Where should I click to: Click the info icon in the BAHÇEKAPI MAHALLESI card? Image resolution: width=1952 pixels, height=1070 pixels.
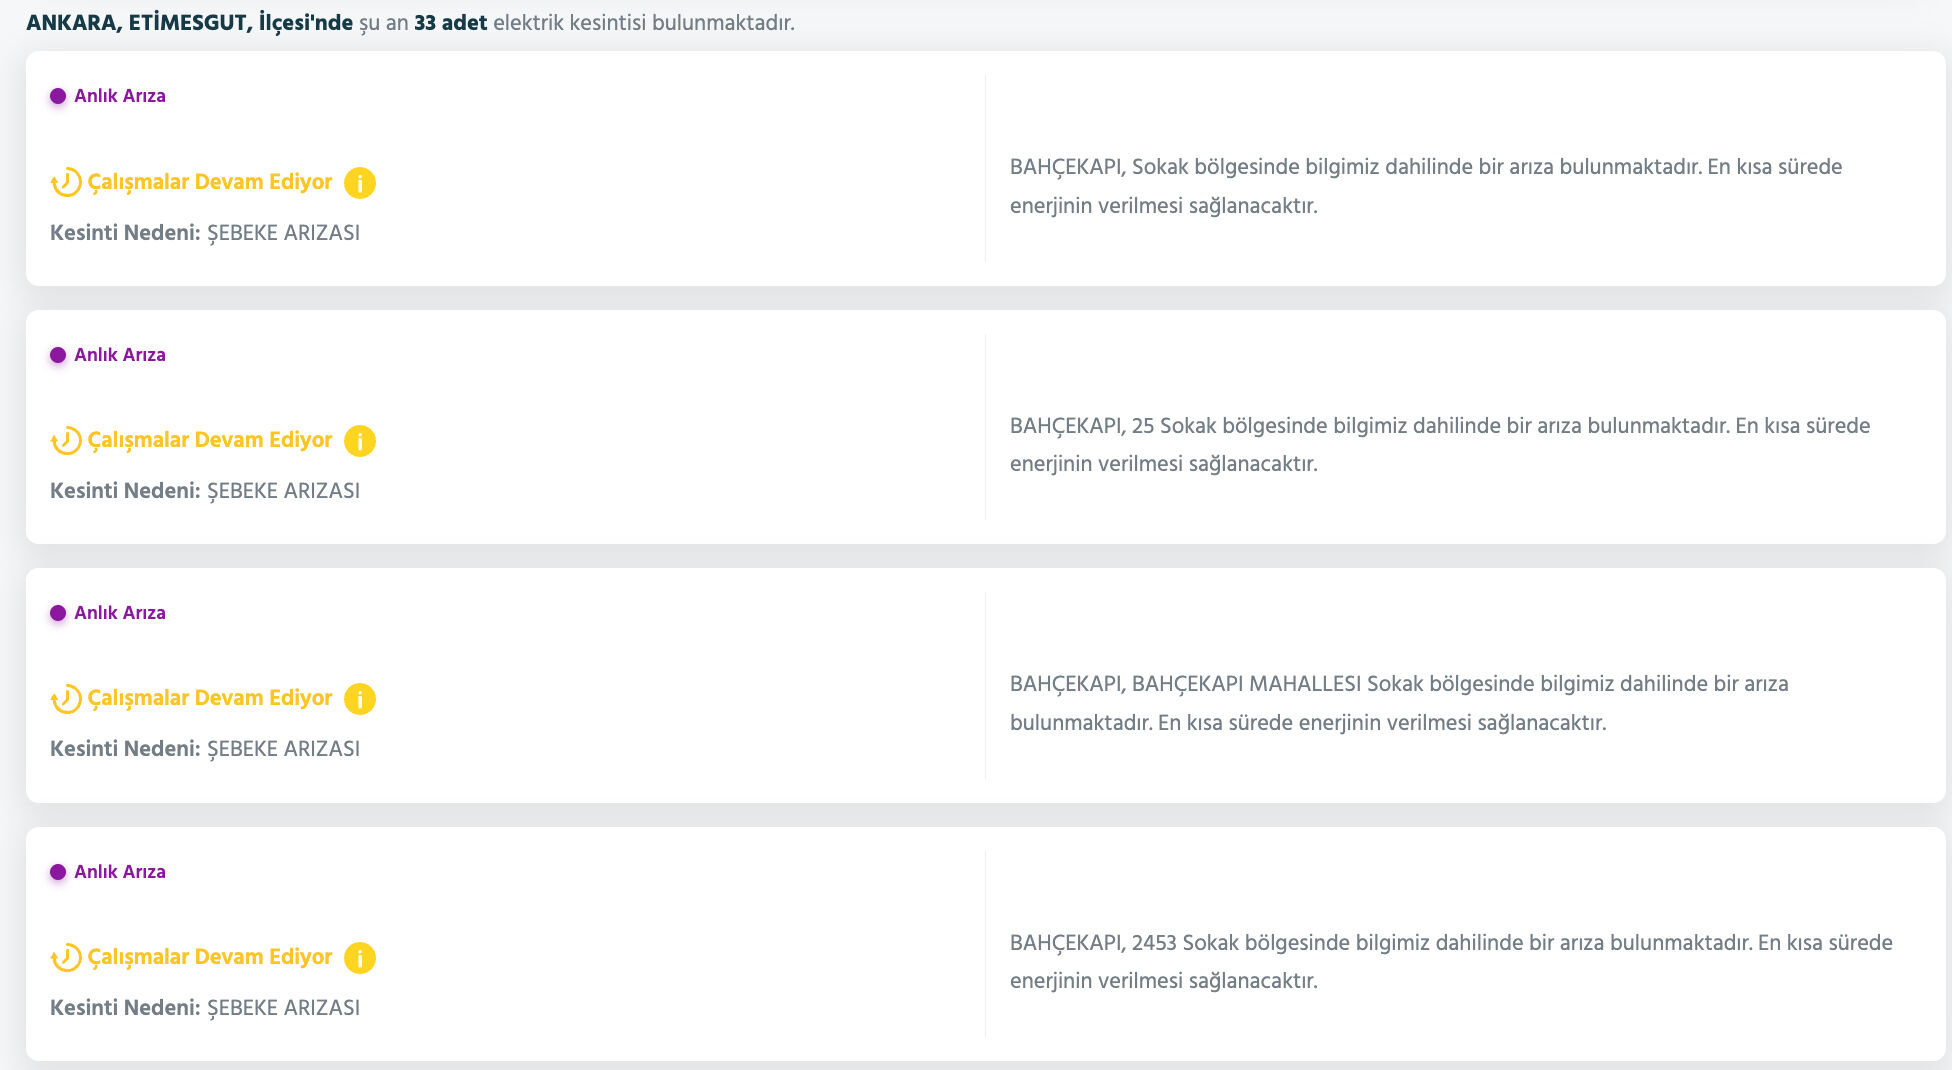point(360,699)
